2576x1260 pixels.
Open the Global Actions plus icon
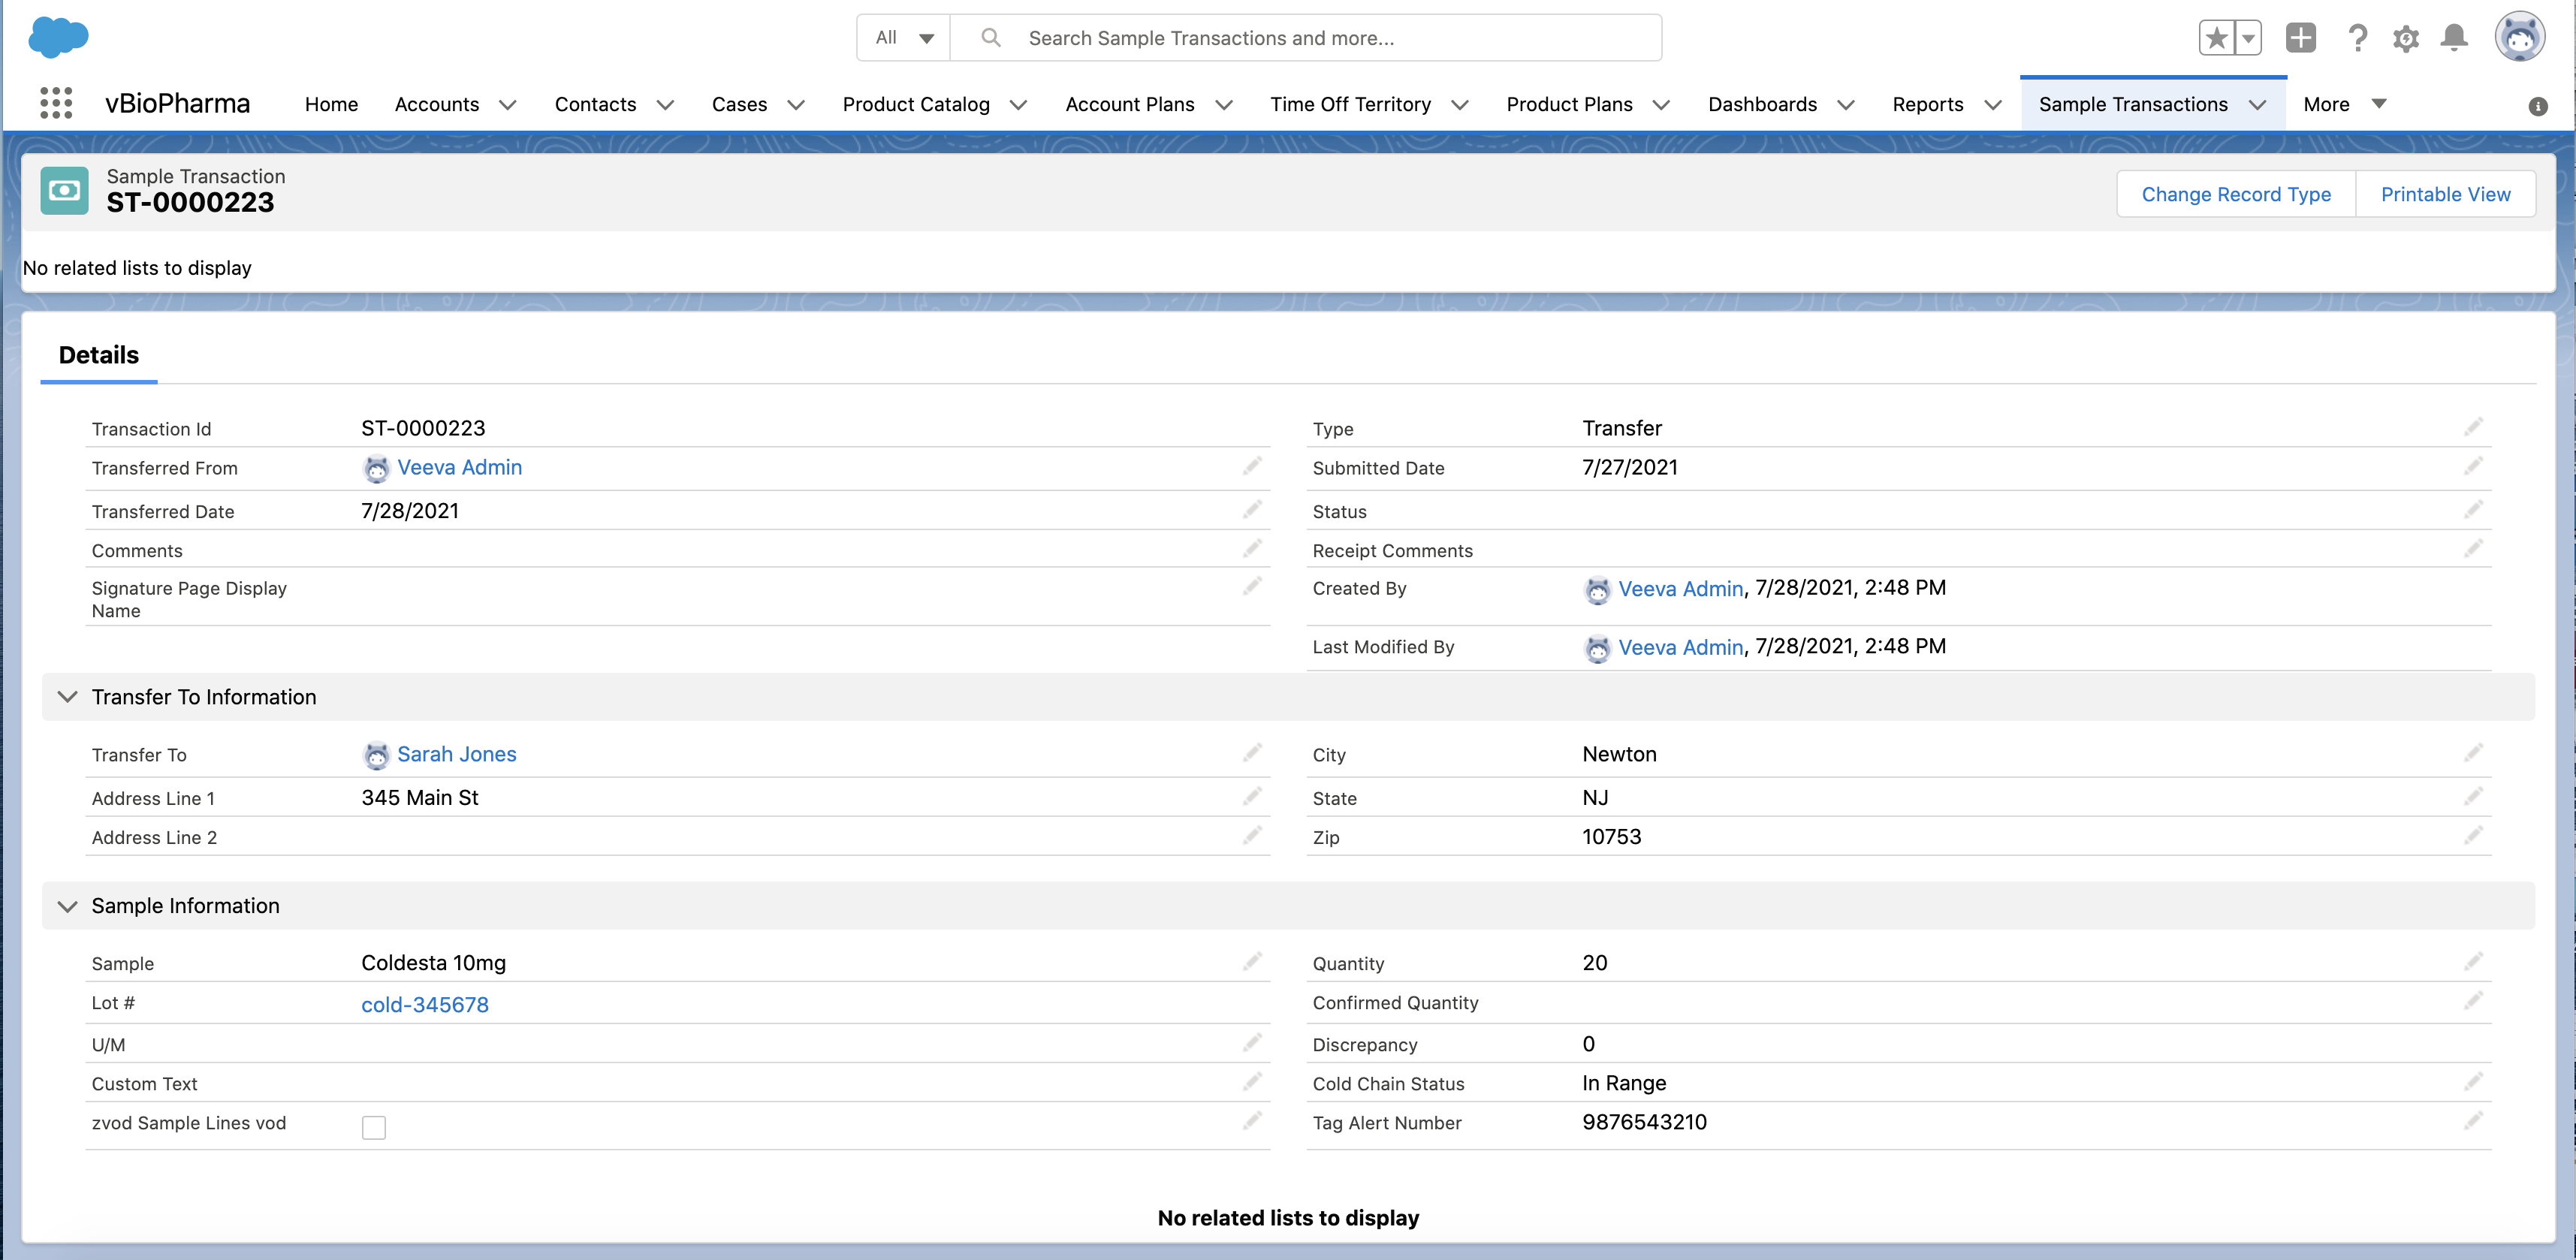(x=2300, y=38)
